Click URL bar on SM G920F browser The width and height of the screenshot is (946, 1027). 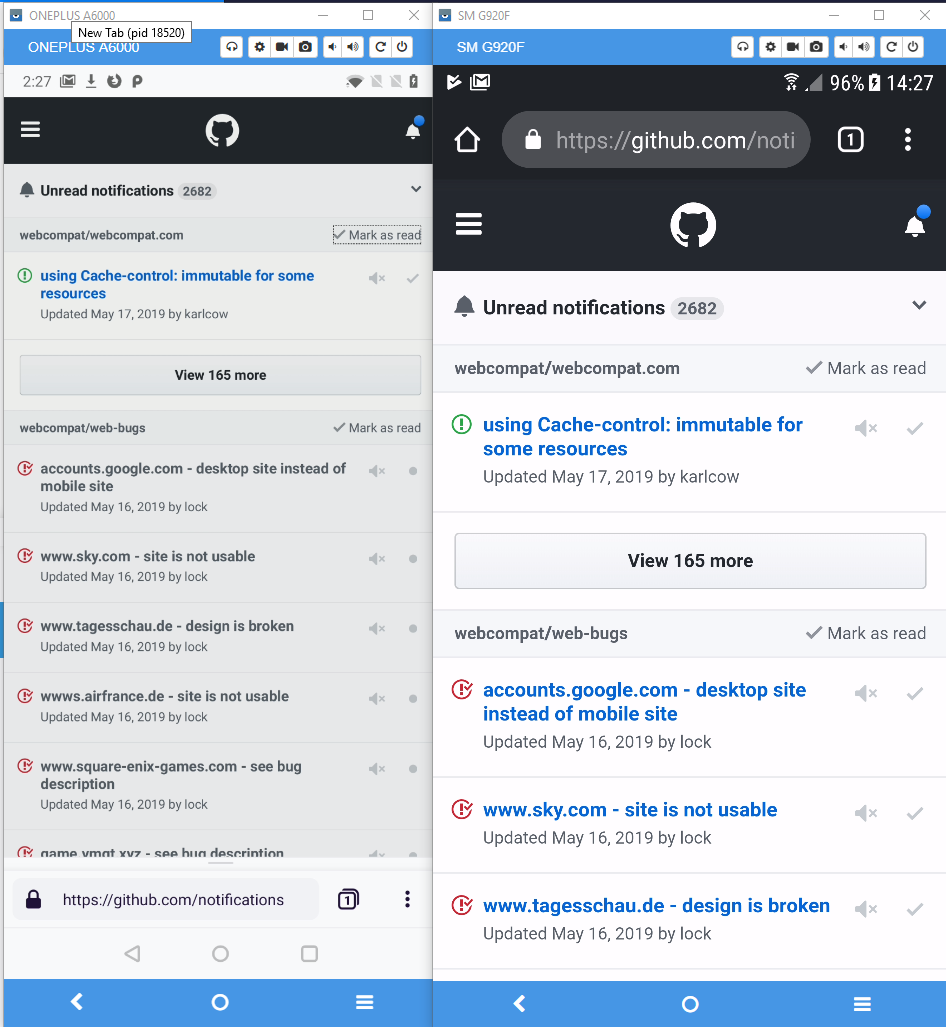[656, 140]
